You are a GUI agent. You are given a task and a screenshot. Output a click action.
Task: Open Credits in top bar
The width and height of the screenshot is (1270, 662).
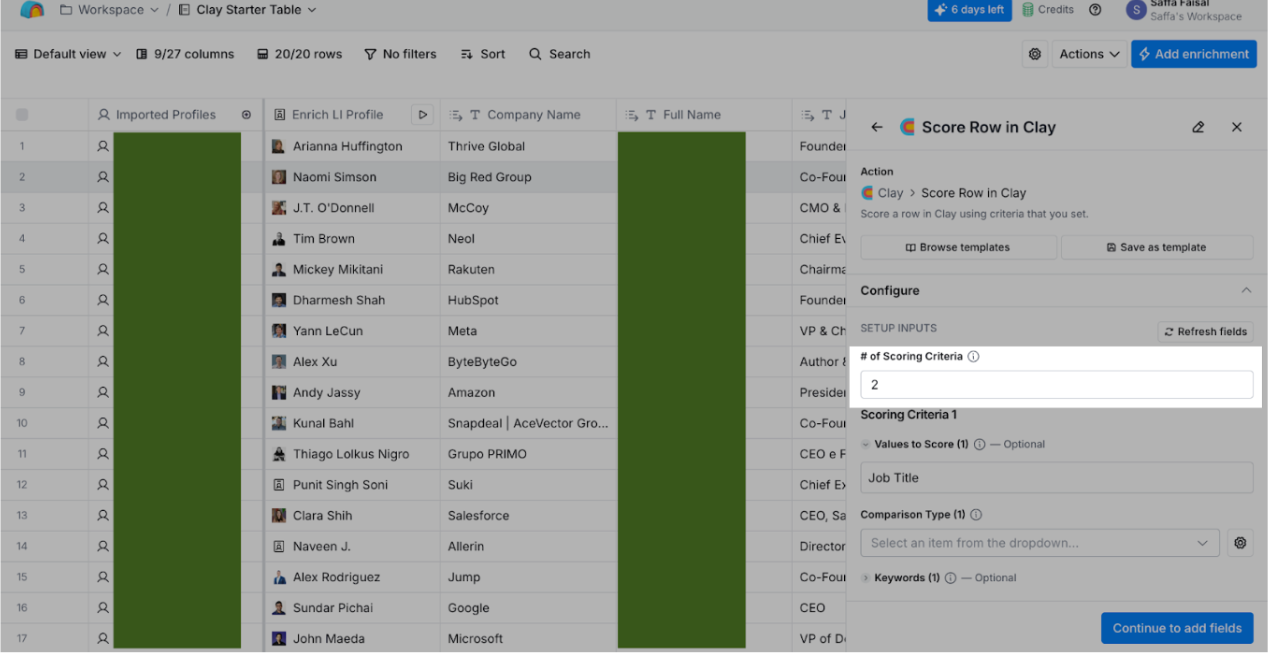coord(1046,10)
